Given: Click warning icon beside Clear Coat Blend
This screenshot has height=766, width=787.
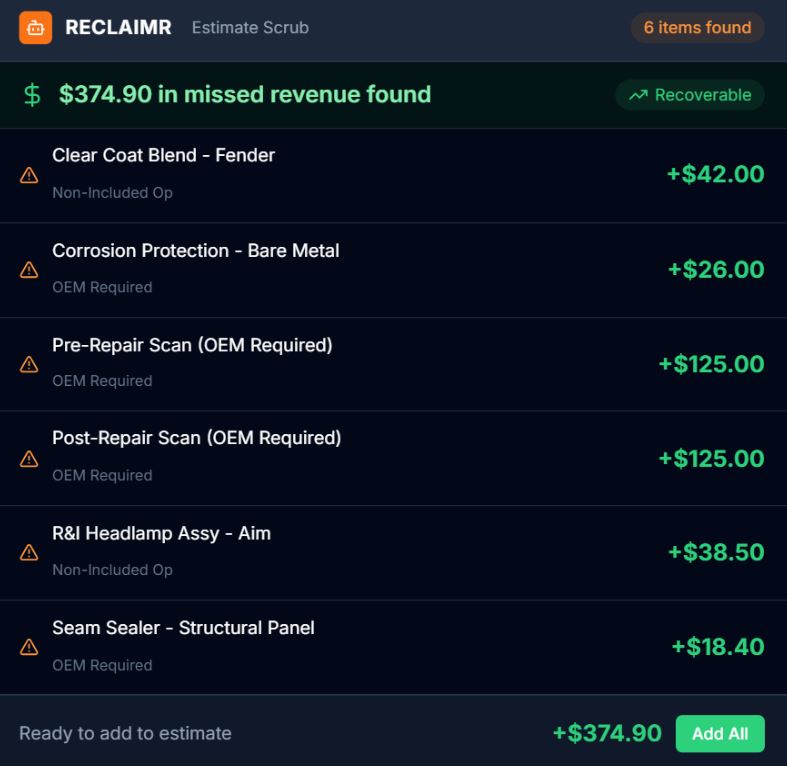Looking at the screenshot, I should [x=29, y=175].
